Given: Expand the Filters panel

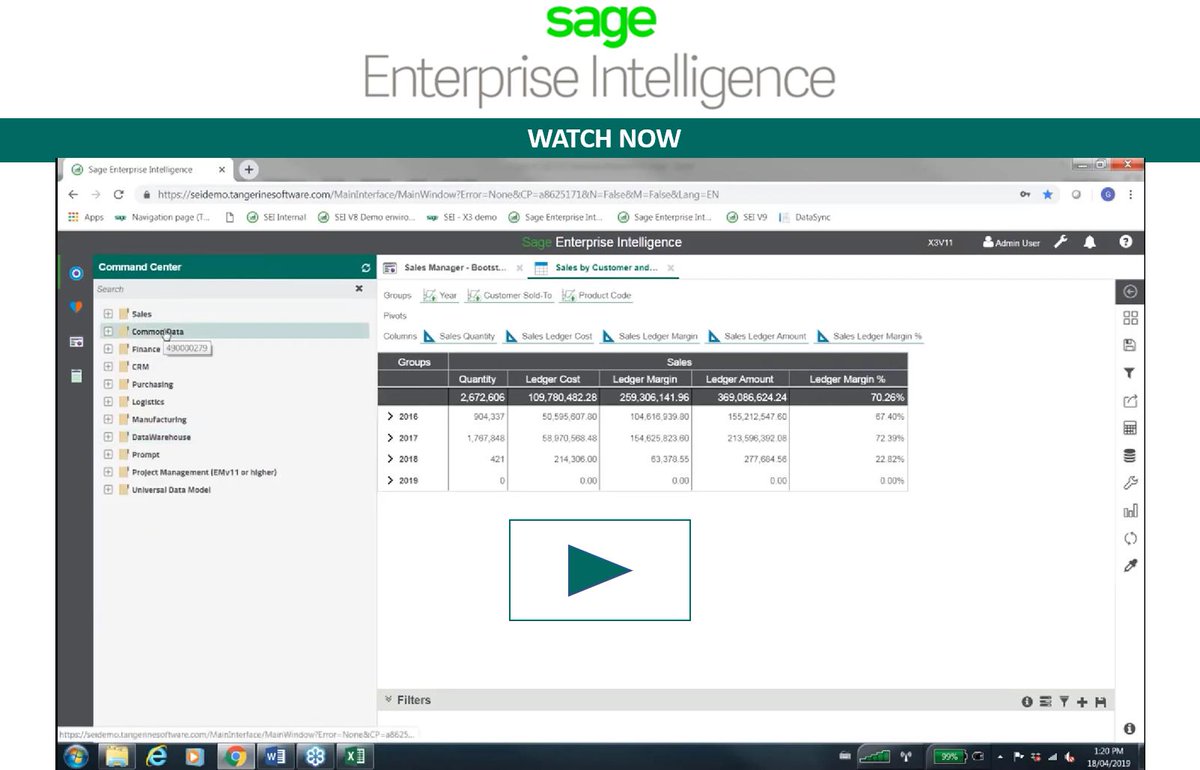Looking at the screenshot, I should [388, 701].
